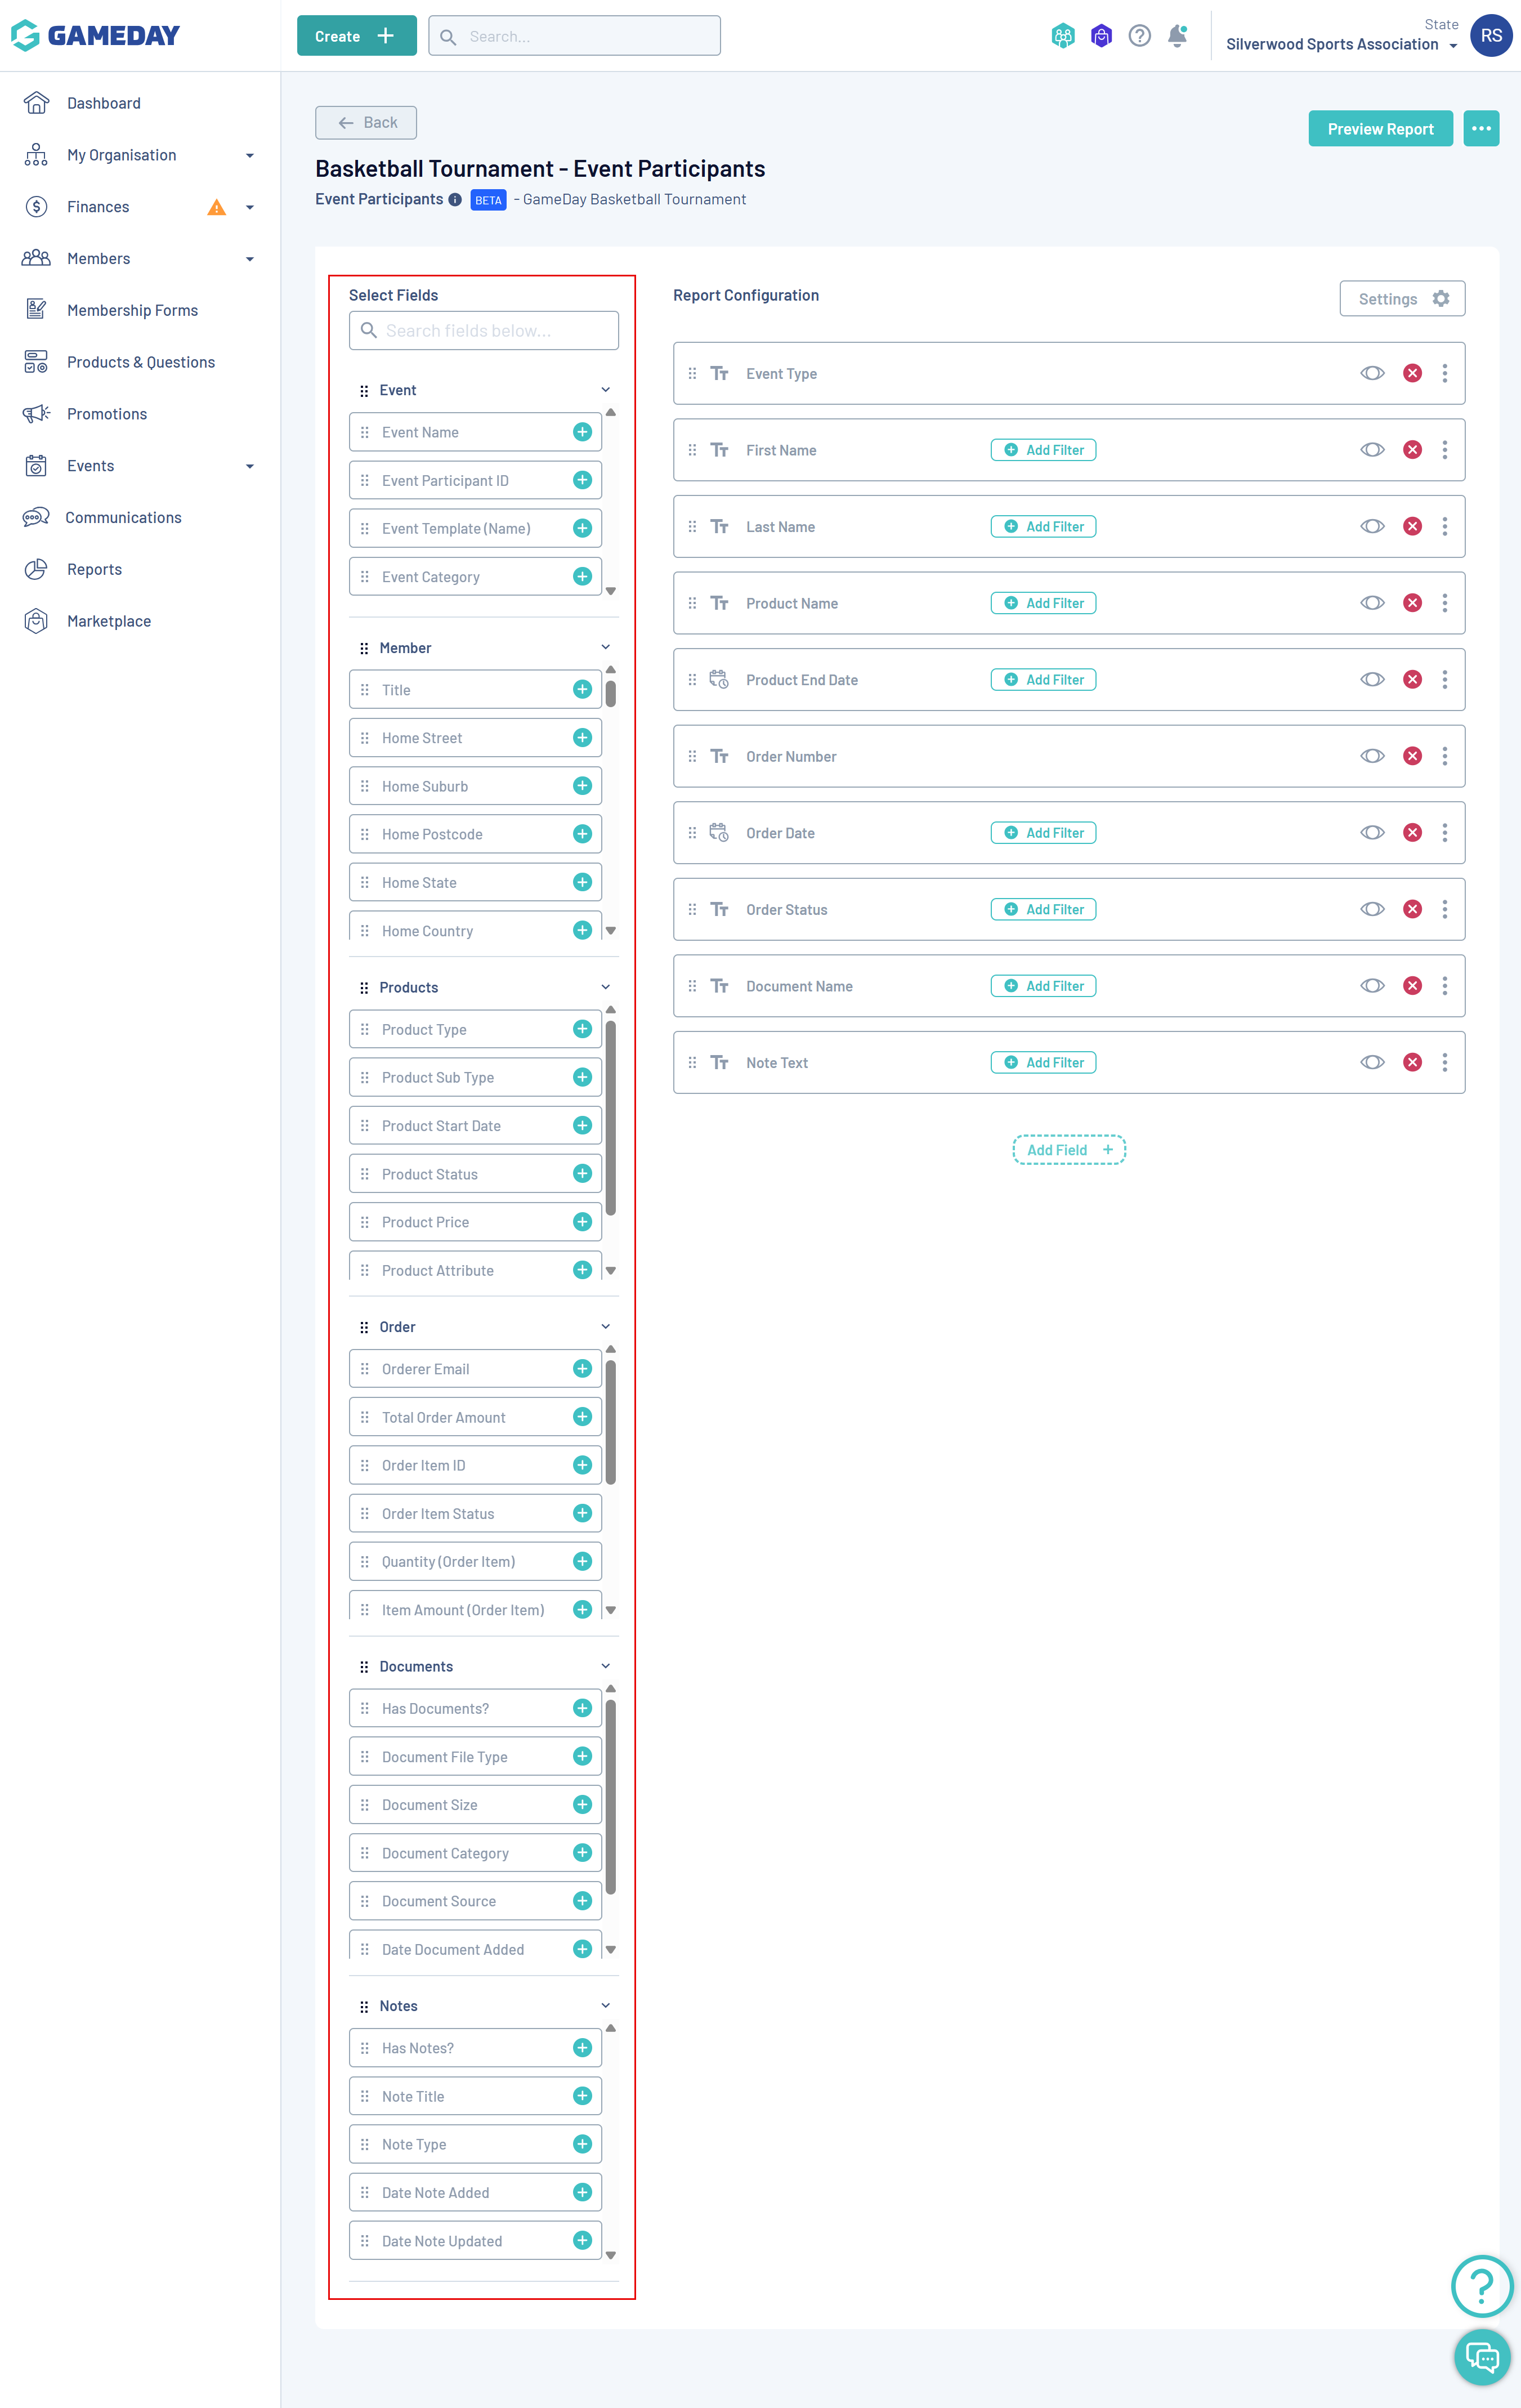Viewport: 1521px width, 2408px height.
Task: Hide the Product End Date column via eye
Action: 1372,680
